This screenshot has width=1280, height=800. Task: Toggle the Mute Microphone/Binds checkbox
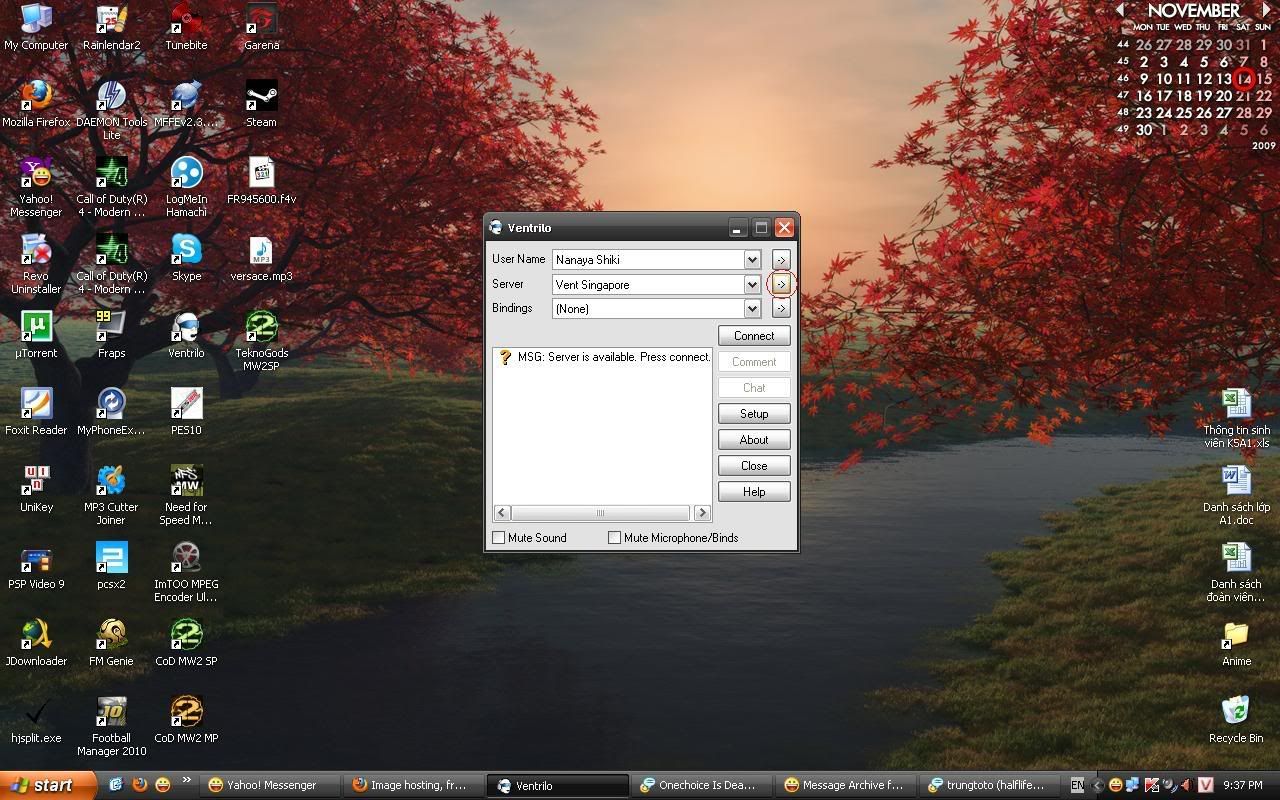tap(615, 538)
